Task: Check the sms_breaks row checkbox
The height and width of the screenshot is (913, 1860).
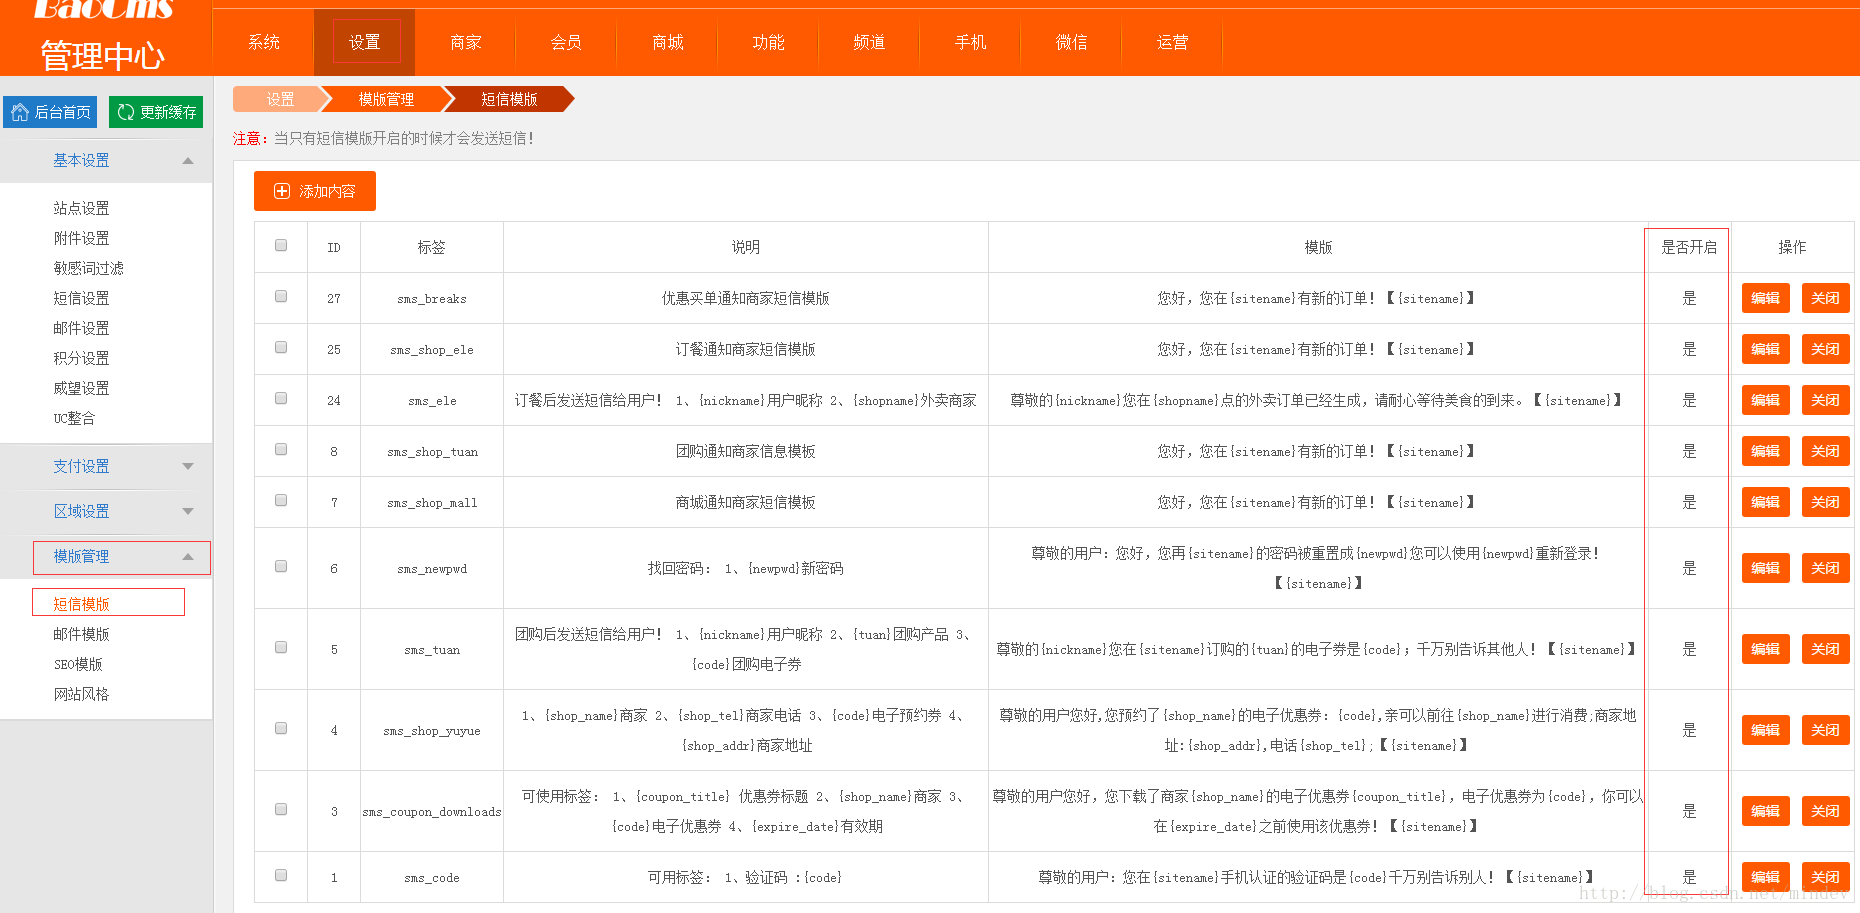Action: point(281,296)
